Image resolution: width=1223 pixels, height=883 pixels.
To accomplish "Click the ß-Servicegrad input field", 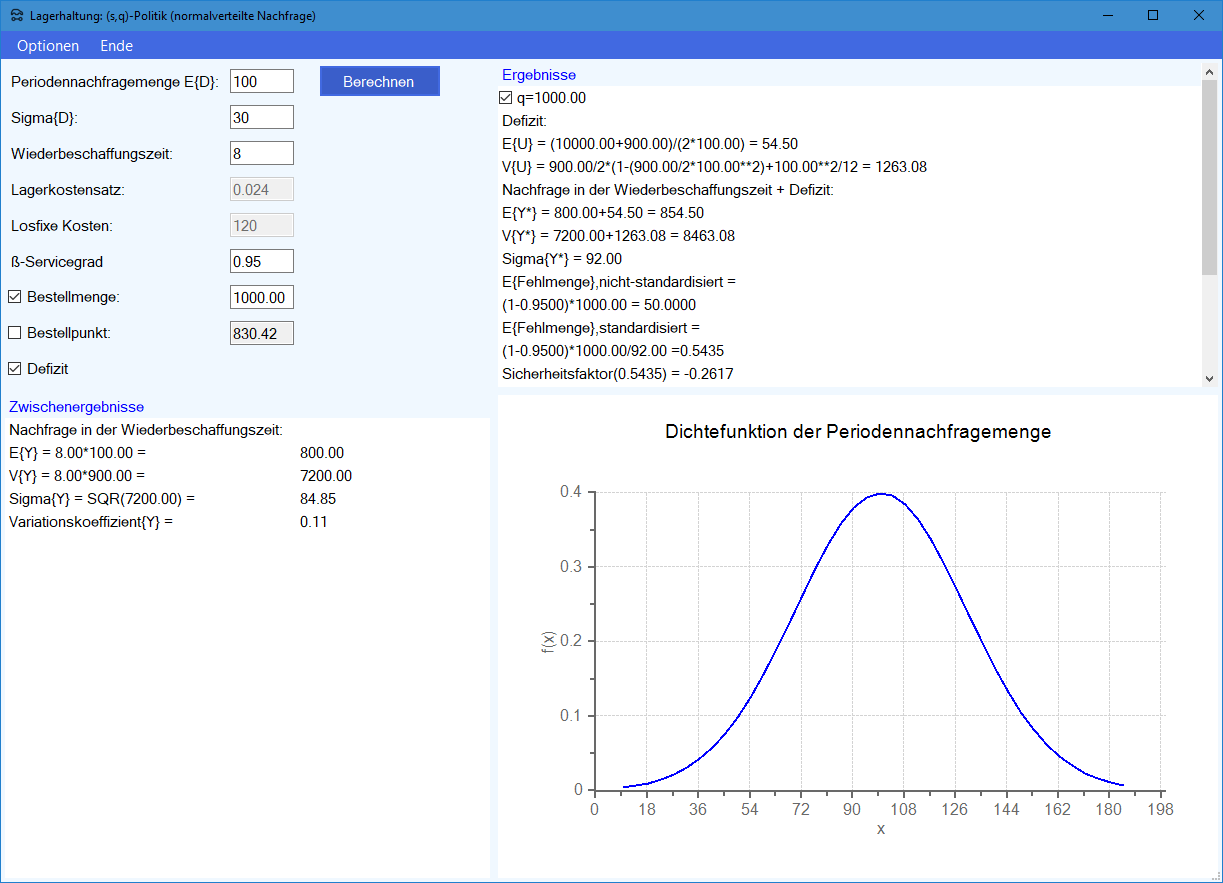I will click(x=261, y=261).
